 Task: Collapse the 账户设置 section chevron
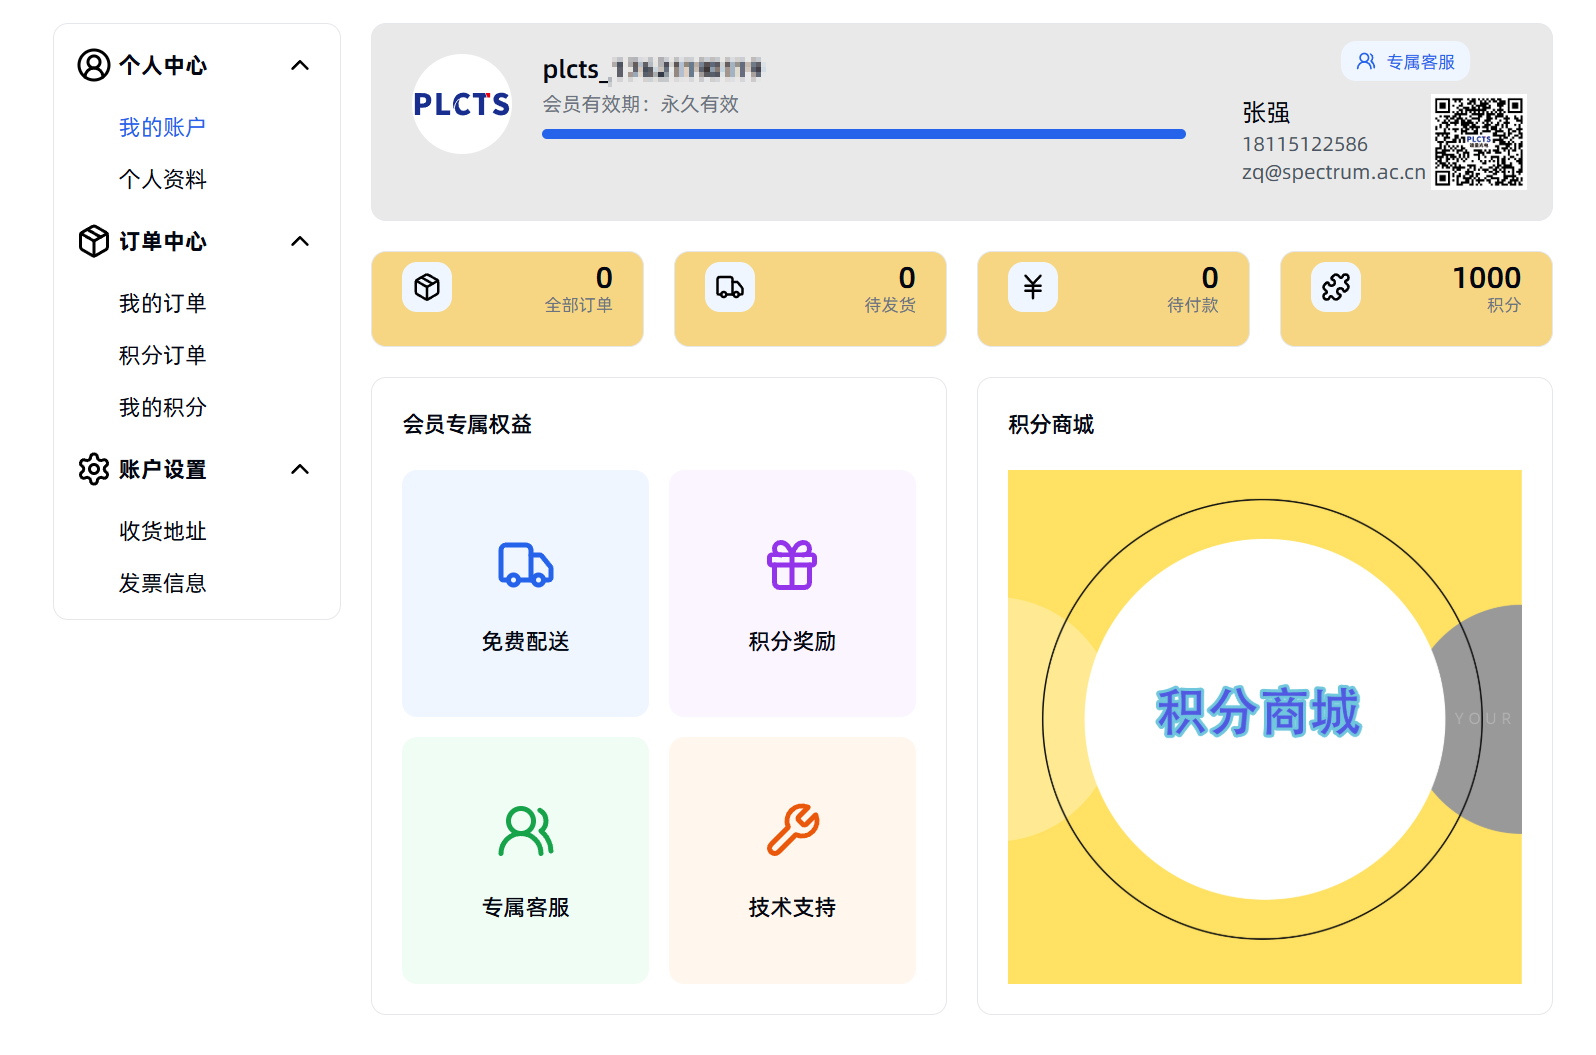coord(300,470)
